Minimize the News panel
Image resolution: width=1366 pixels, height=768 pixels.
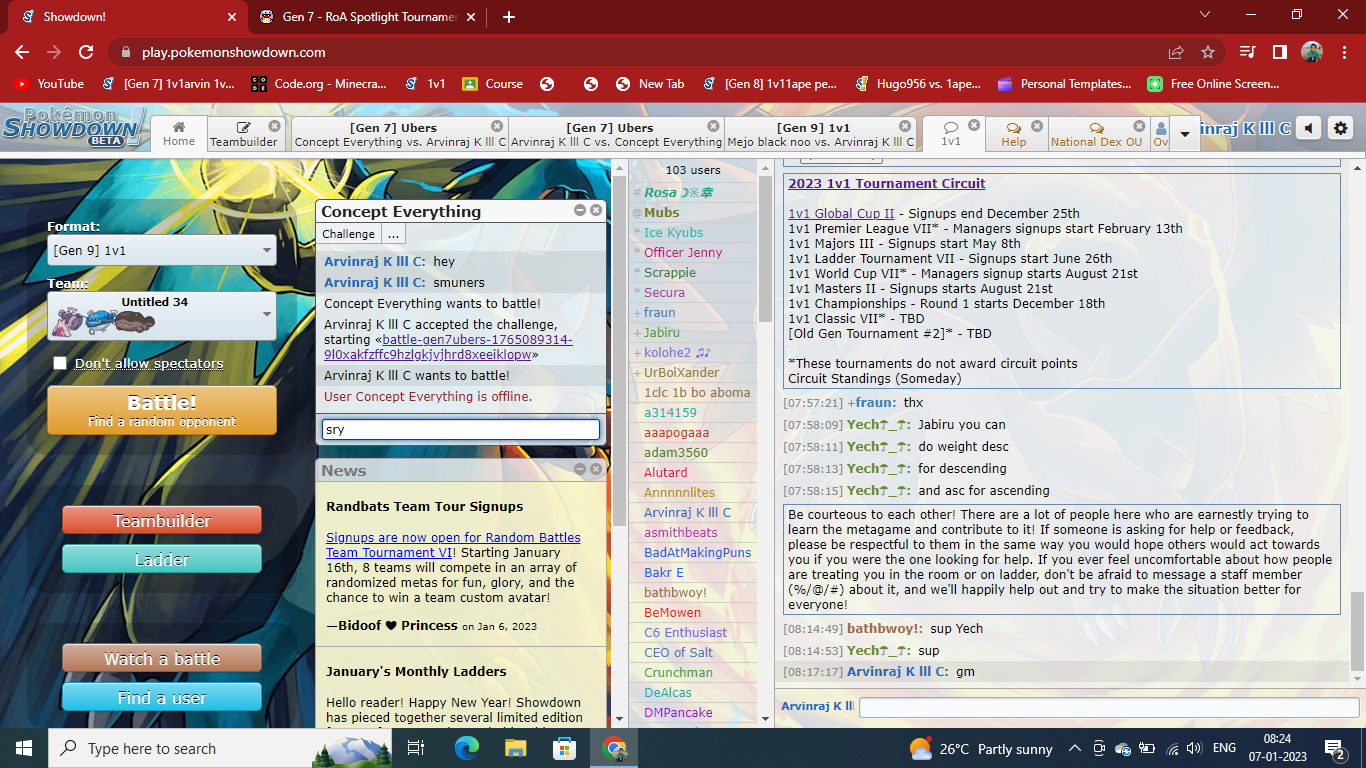tap(580, 469)
